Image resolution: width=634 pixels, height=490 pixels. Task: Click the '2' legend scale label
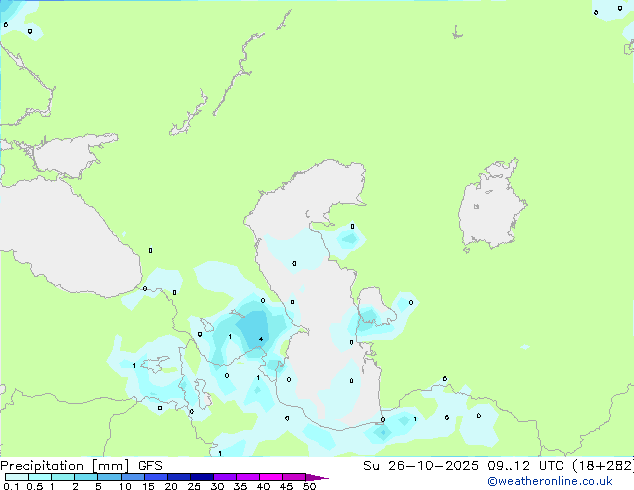(x=75, y=486)
